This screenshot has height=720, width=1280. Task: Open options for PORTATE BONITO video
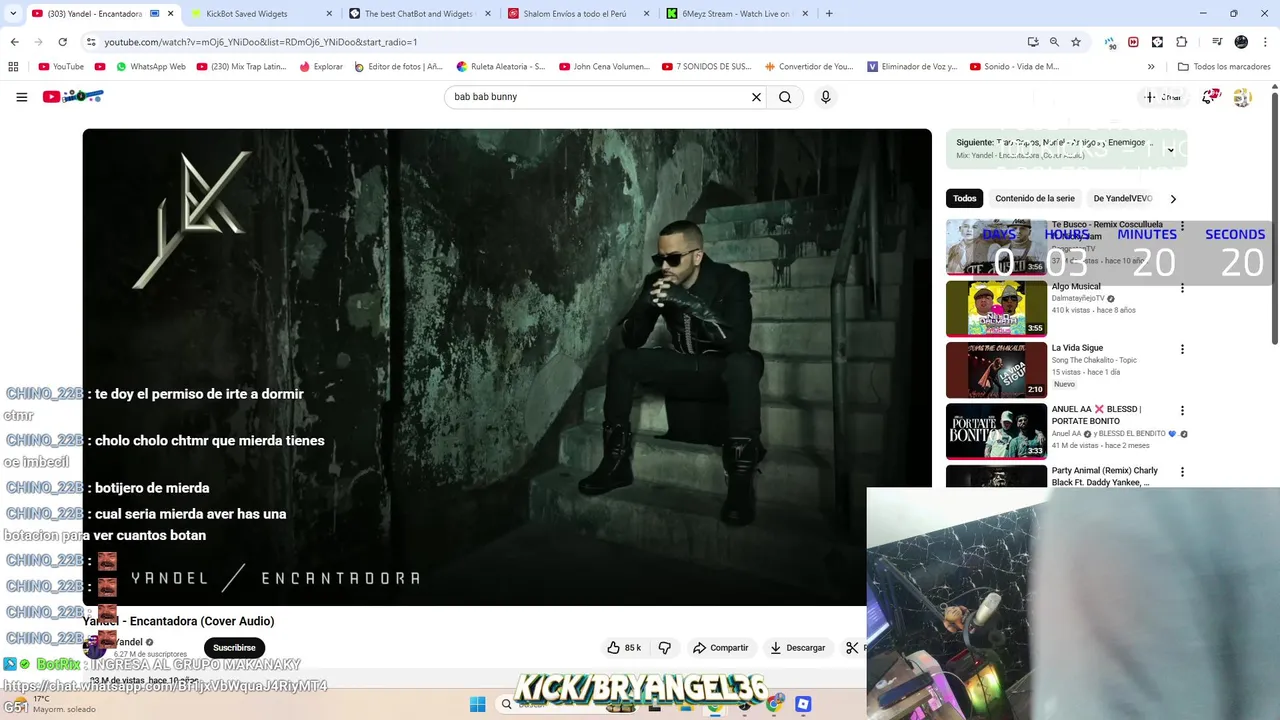tap(1182, 411)
